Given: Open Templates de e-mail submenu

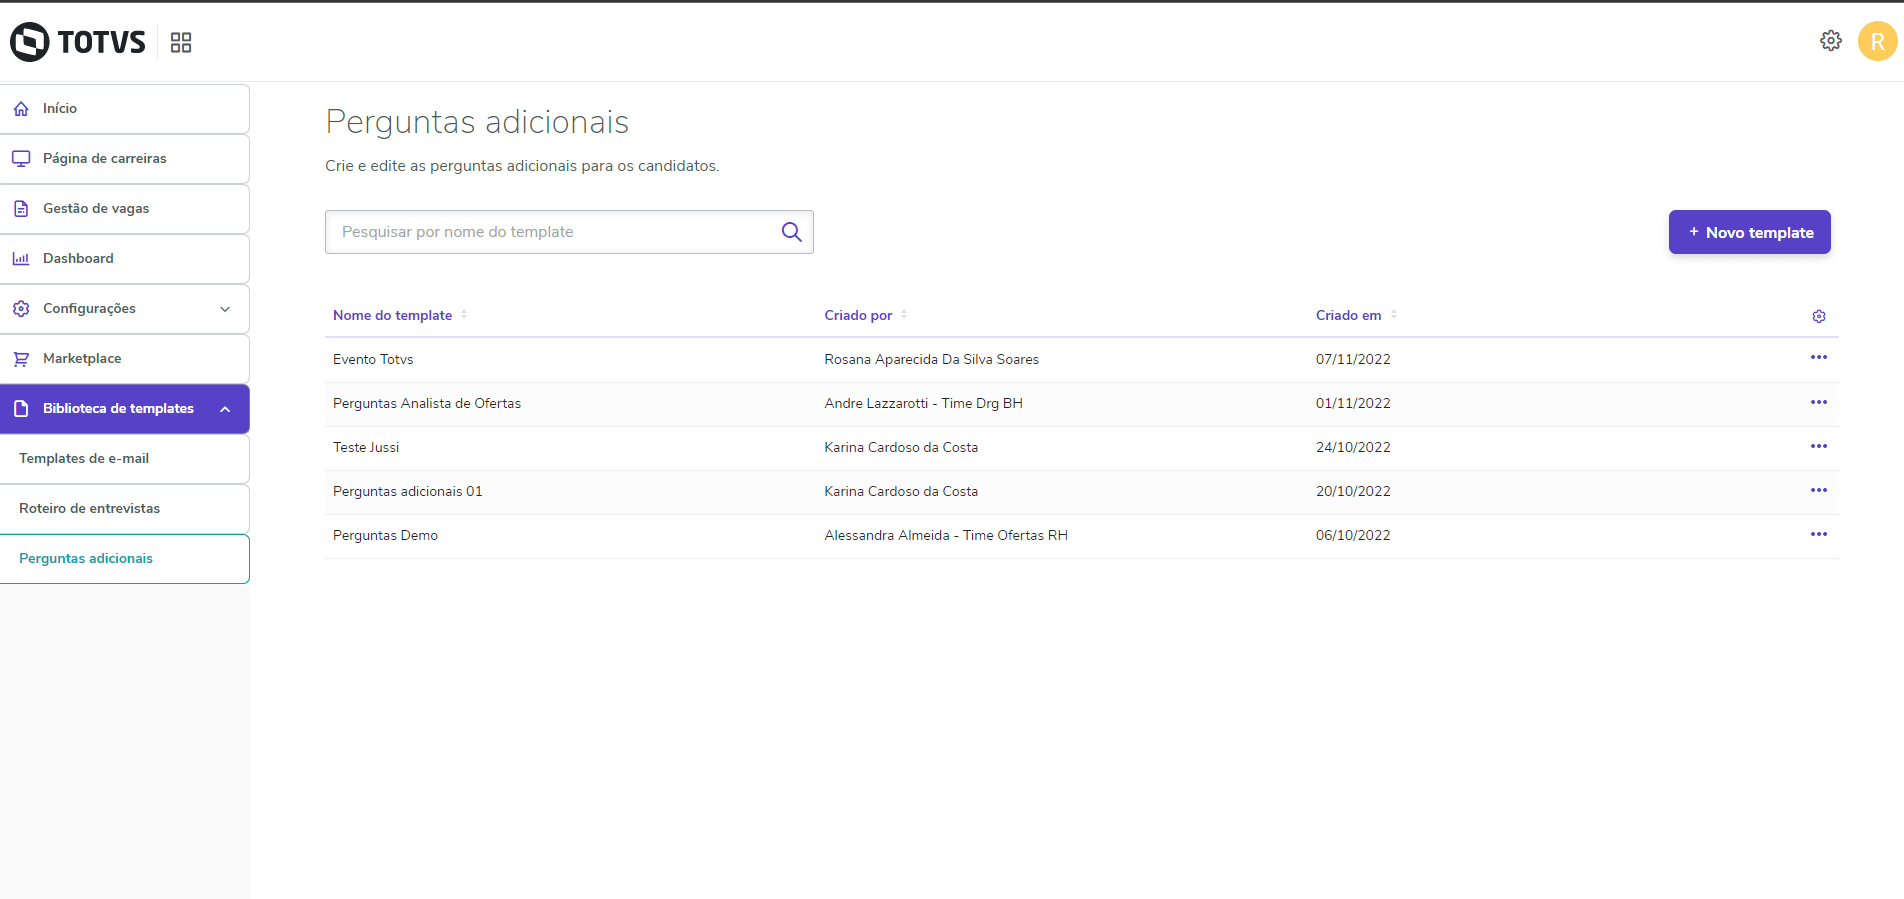Looking at the screenshot, I should coord(124,459).
